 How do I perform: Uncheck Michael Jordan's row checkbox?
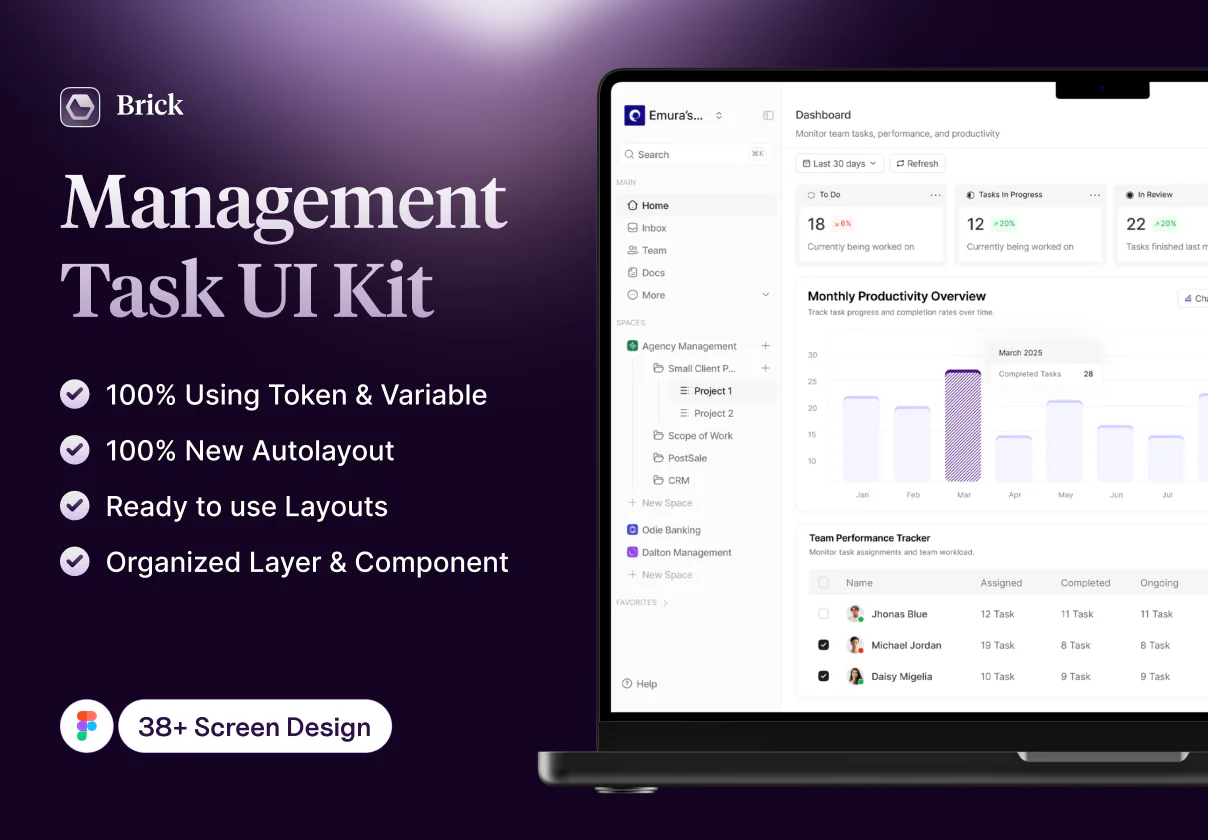(823, 645)
